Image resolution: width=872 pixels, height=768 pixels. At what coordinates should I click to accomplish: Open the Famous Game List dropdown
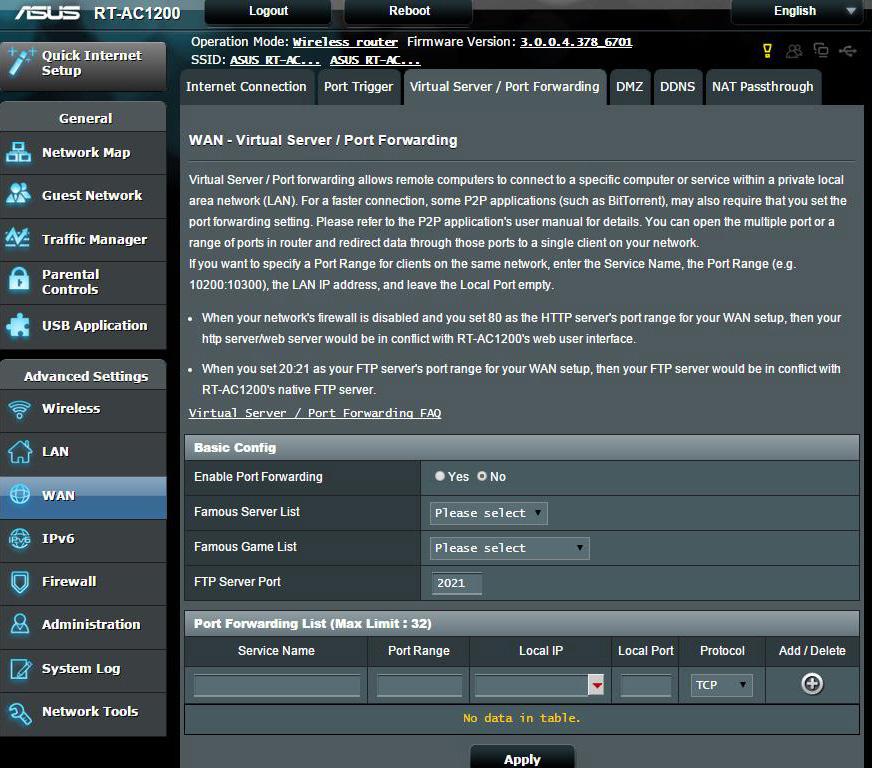pyautogui.click(x=509, y=548)
